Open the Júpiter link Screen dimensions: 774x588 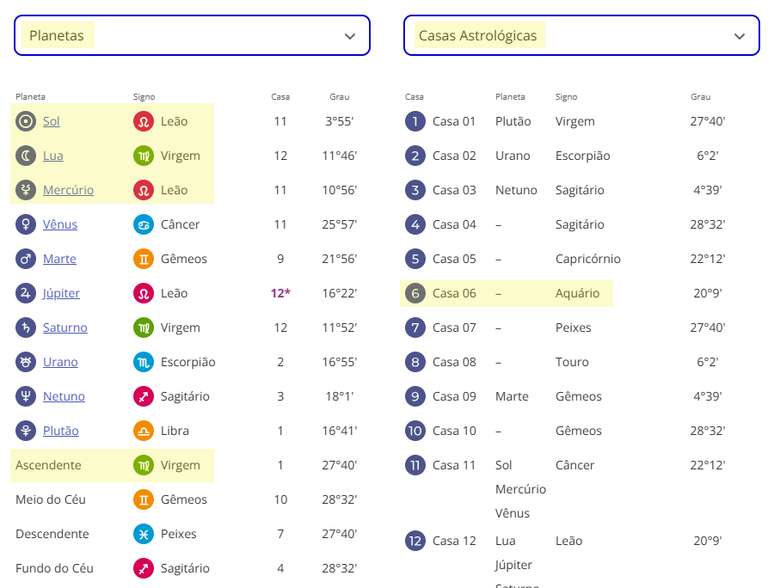point(61,293)
